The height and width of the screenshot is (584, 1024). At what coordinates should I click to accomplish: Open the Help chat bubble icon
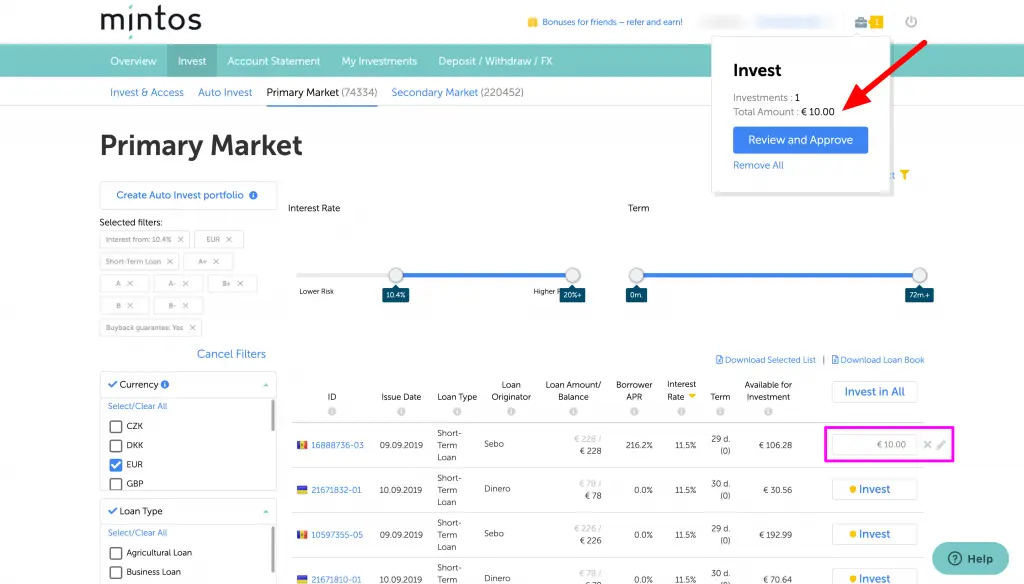click(969, 558)
